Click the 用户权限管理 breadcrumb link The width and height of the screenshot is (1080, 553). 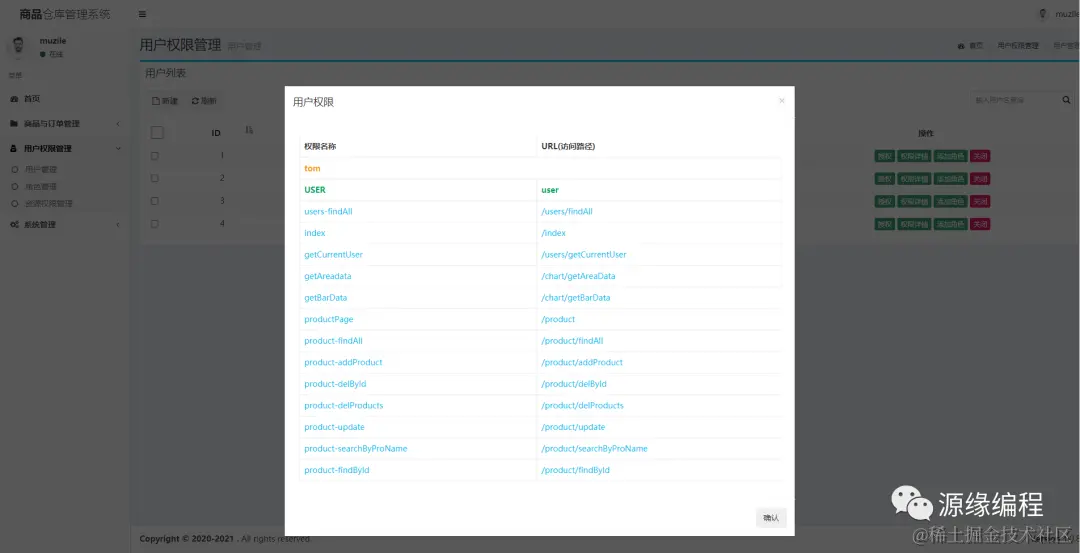[1018, 46]
